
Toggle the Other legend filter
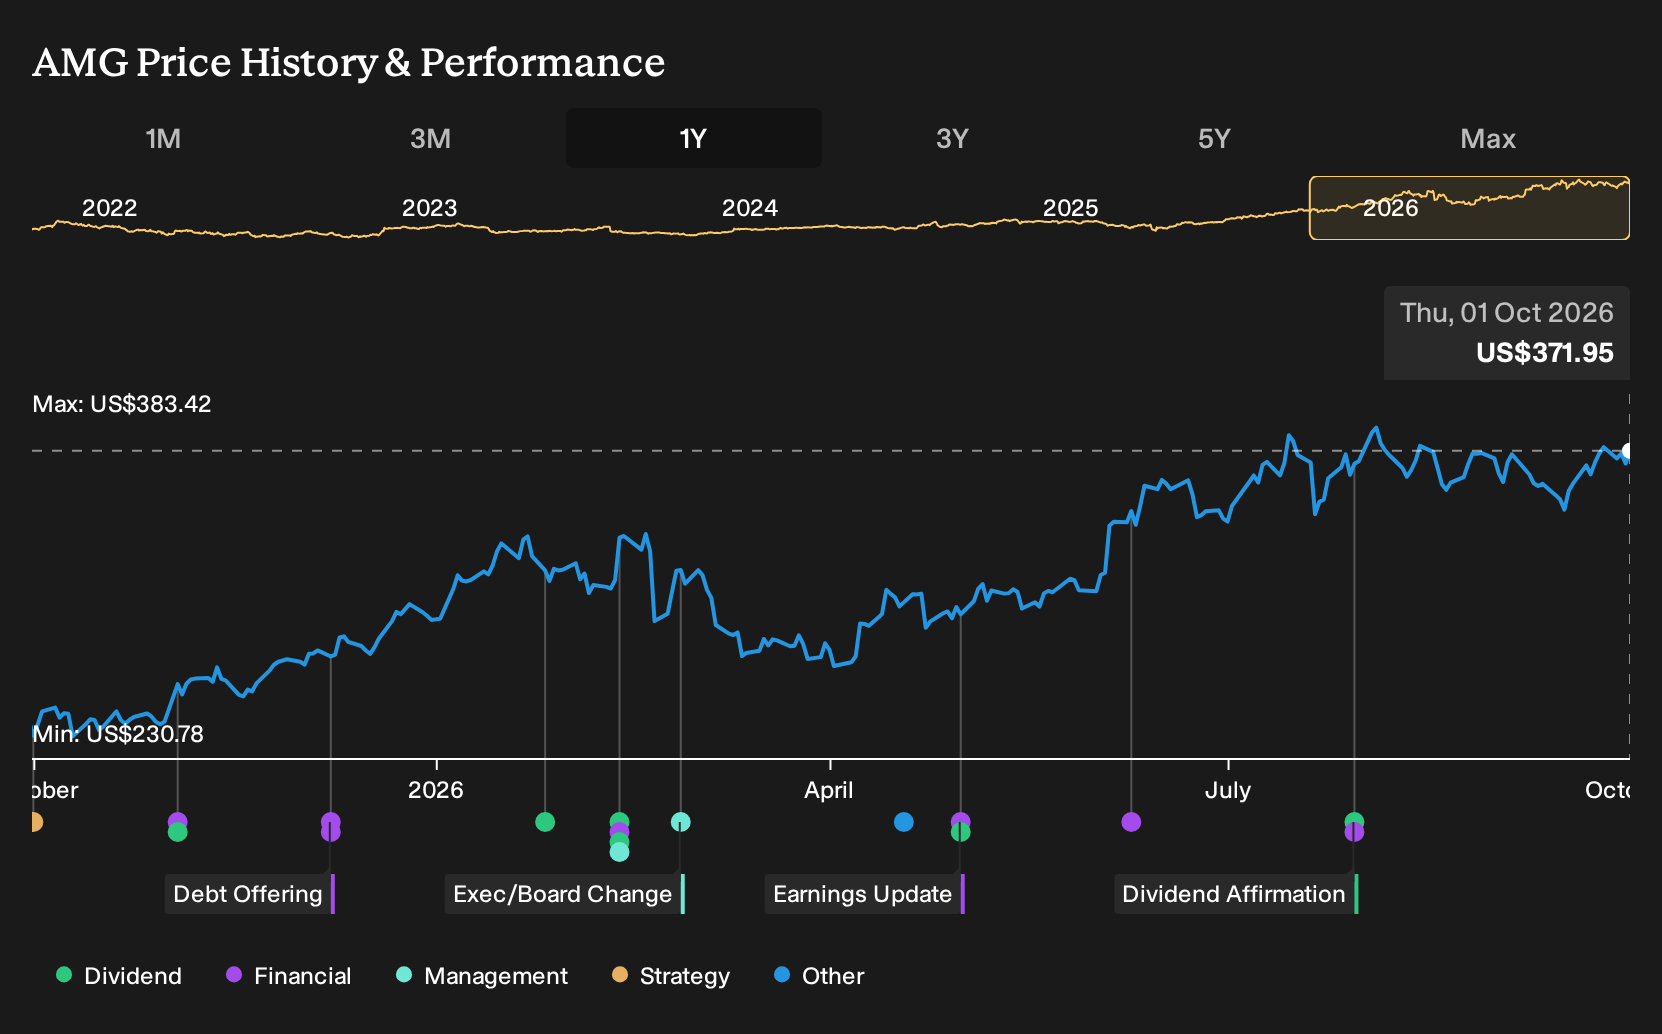click(x=819, y=976)
